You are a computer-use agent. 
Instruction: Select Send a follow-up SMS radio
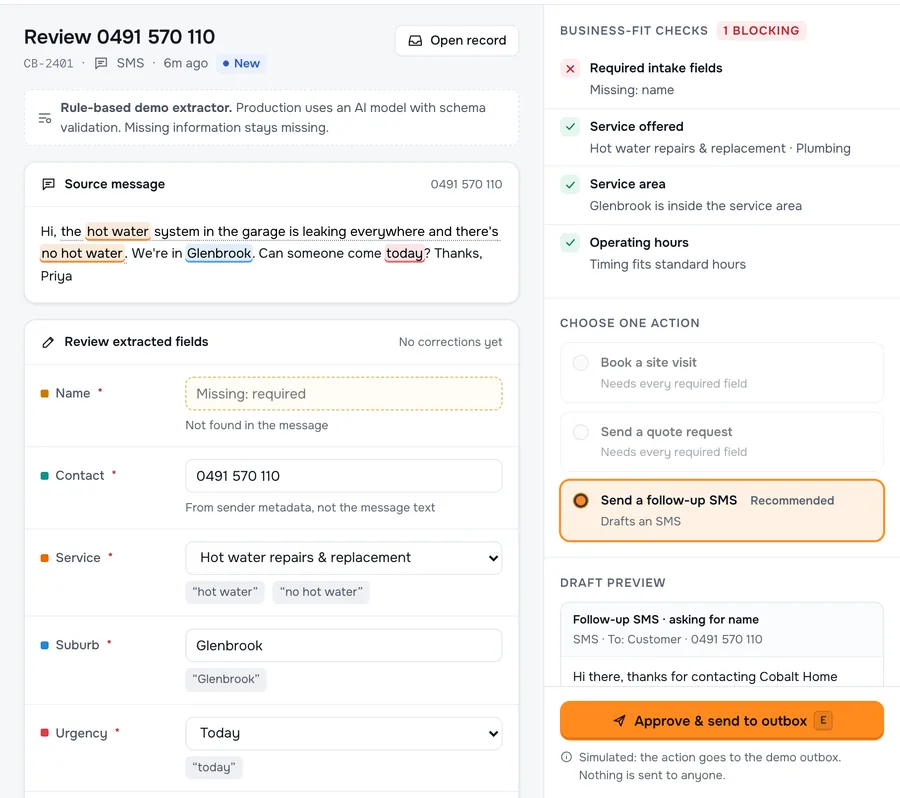click(581, 501)
